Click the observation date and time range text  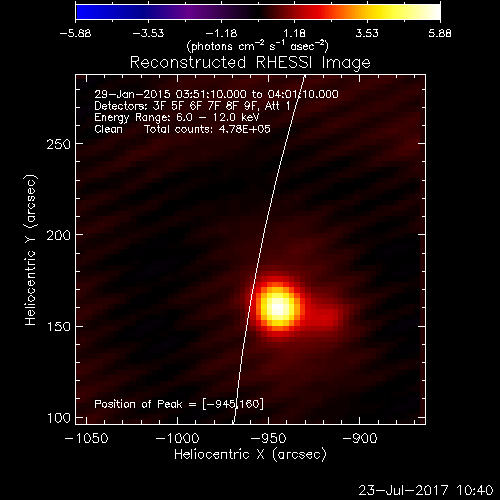pos(216,94)
